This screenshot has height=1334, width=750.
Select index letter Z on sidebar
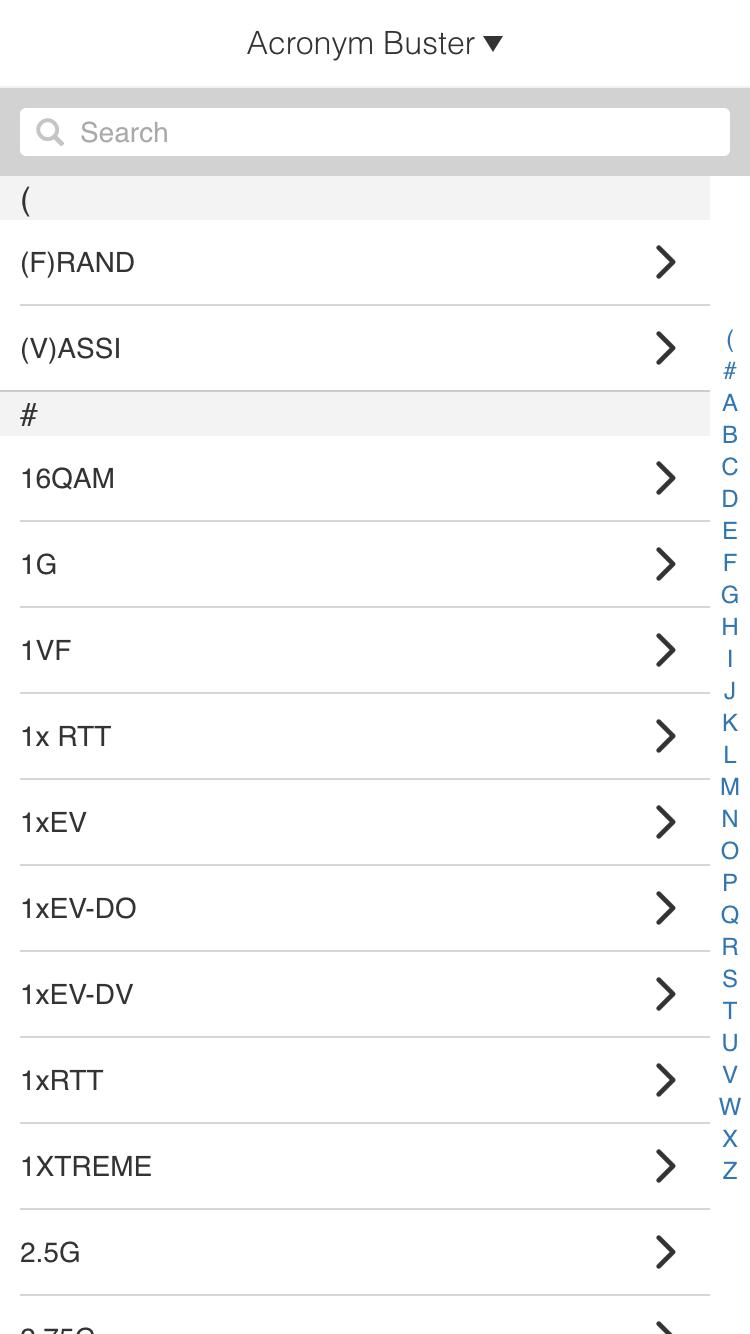click(x=730, y=1170)
